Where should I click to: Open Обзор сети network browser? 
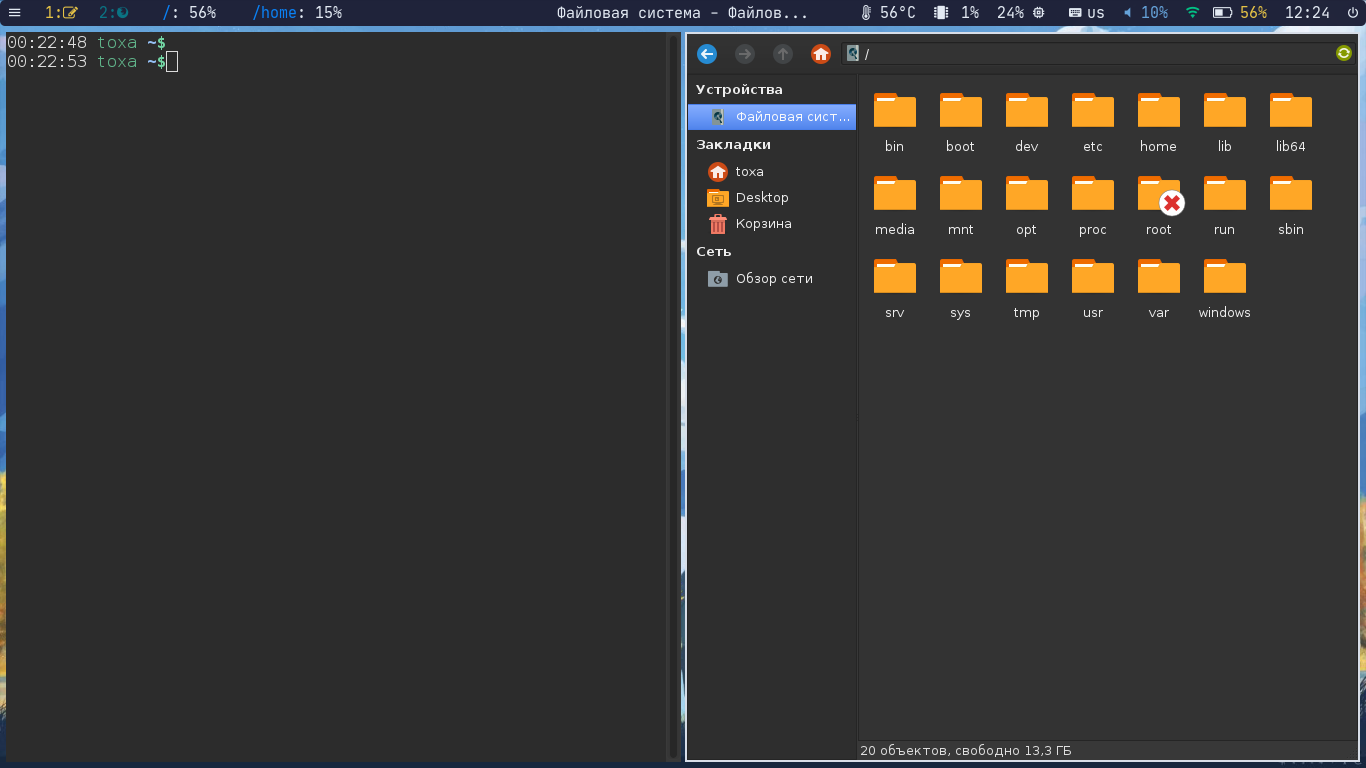point(772,279)
